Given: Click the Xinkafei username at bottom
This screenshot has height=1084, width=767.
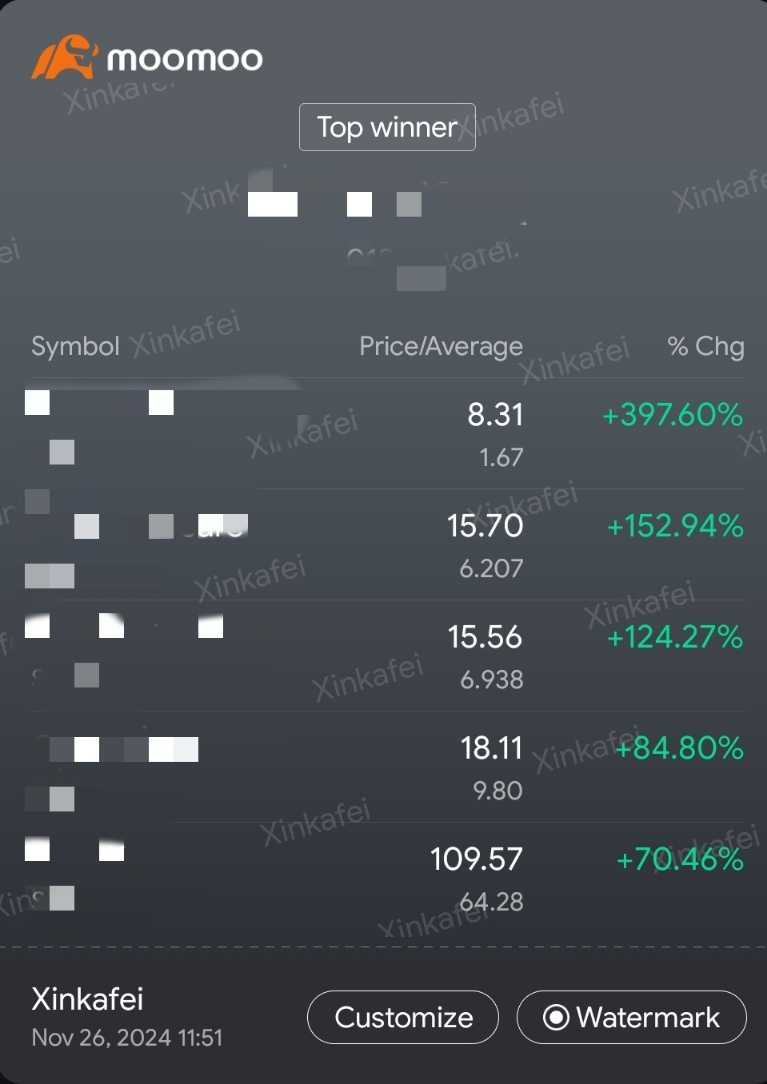Looking at the screenshot, I should (87, 999).
